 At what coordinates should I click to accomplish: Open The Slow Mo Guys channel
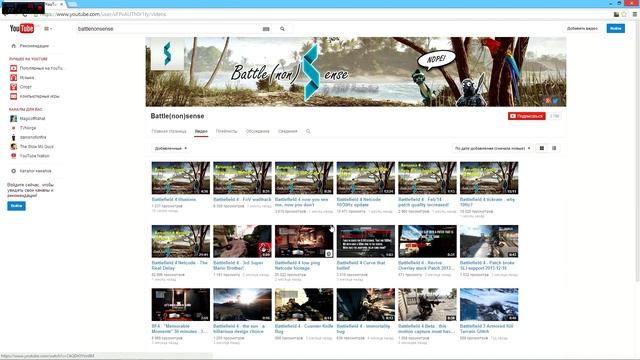[36, 147]
